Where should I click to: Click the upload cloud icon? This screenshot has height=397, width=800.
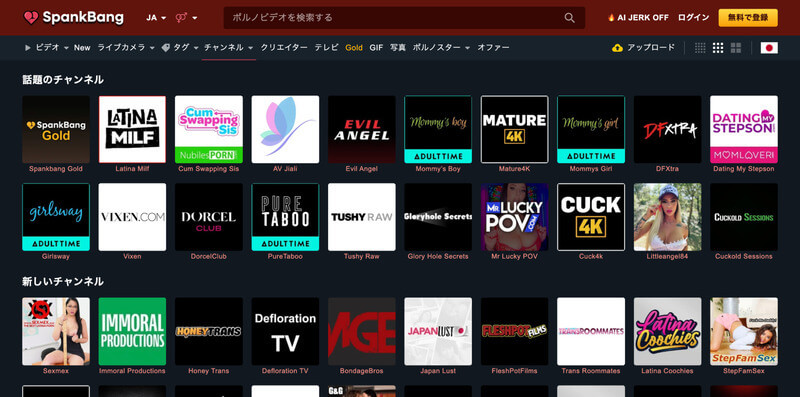point(617,48)
